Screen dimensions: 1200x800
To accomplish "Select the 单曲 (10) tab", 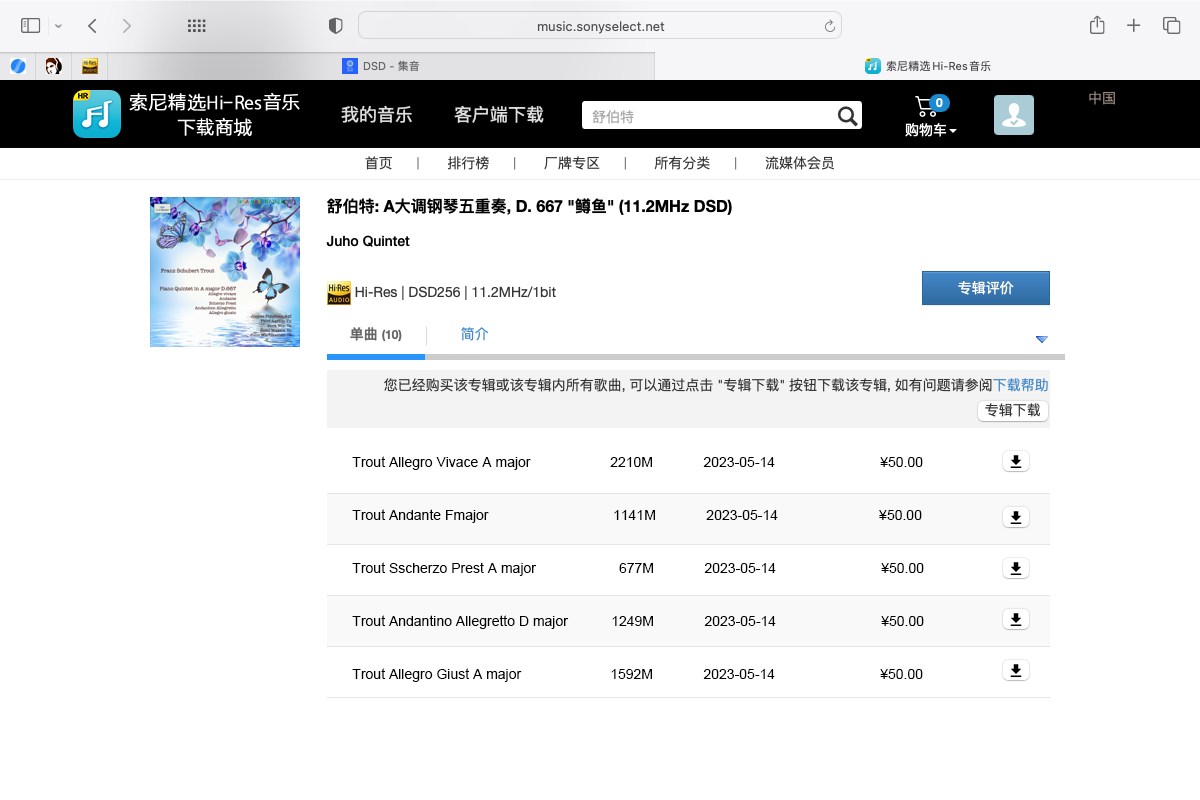I will point(376,334).
